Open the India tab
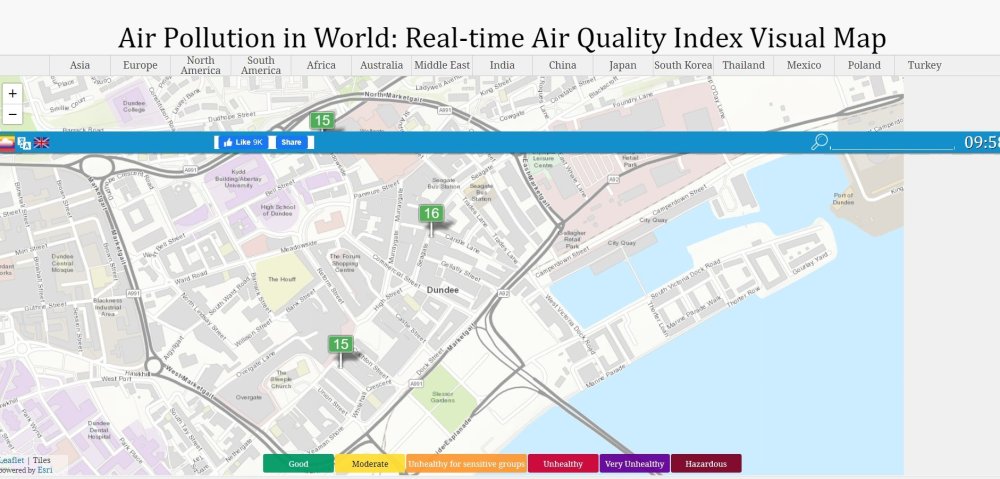The image size is (1000, 479). [x=502, y=65]
